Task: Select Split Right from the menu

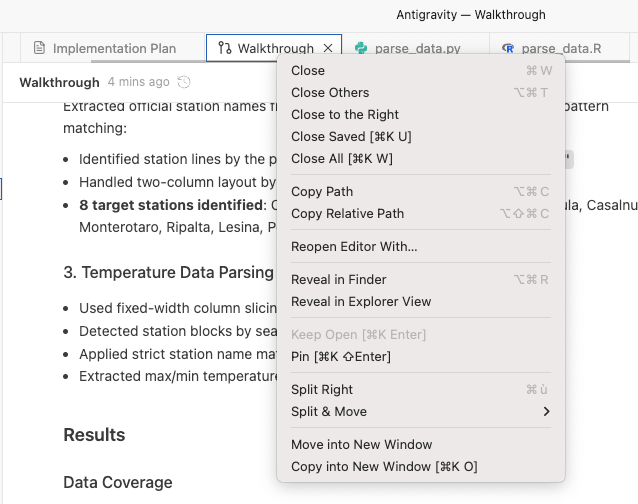Action: (322, 390)
